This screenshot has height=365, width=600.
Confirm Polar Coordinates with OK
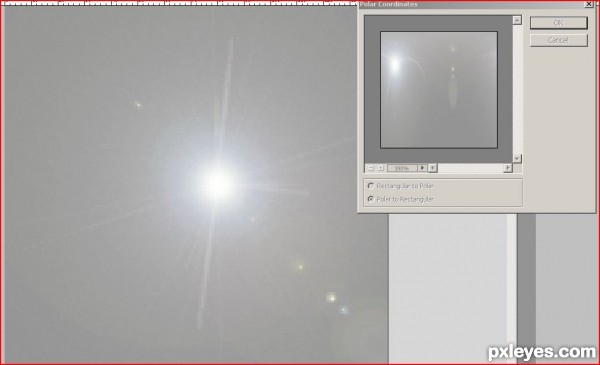click(x=558, y=23)
